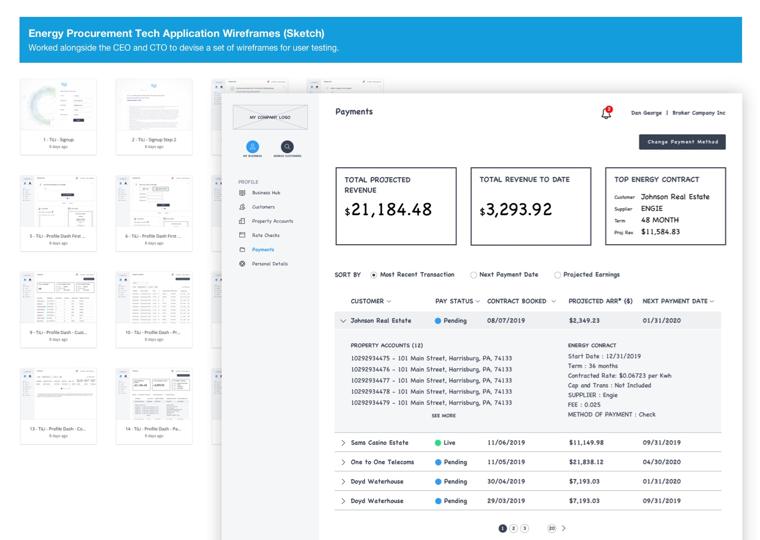Viewport: 760px width, 540px height.
Task: Click the Personal Details sidebar icon
Action: pyautogui.click(x=242, y=264)
